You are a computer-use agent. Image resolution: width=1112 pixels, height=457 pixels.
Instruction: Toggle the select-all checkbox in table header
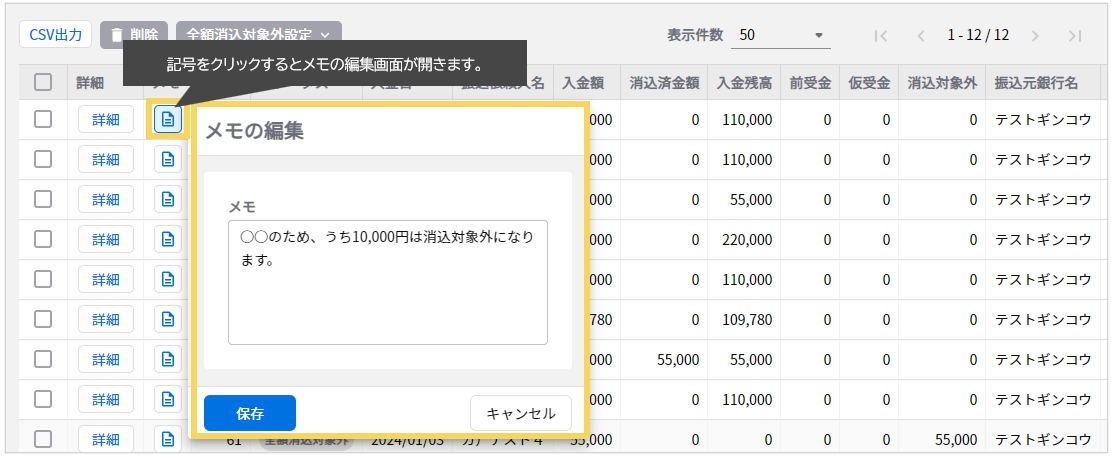coord(43,83)
